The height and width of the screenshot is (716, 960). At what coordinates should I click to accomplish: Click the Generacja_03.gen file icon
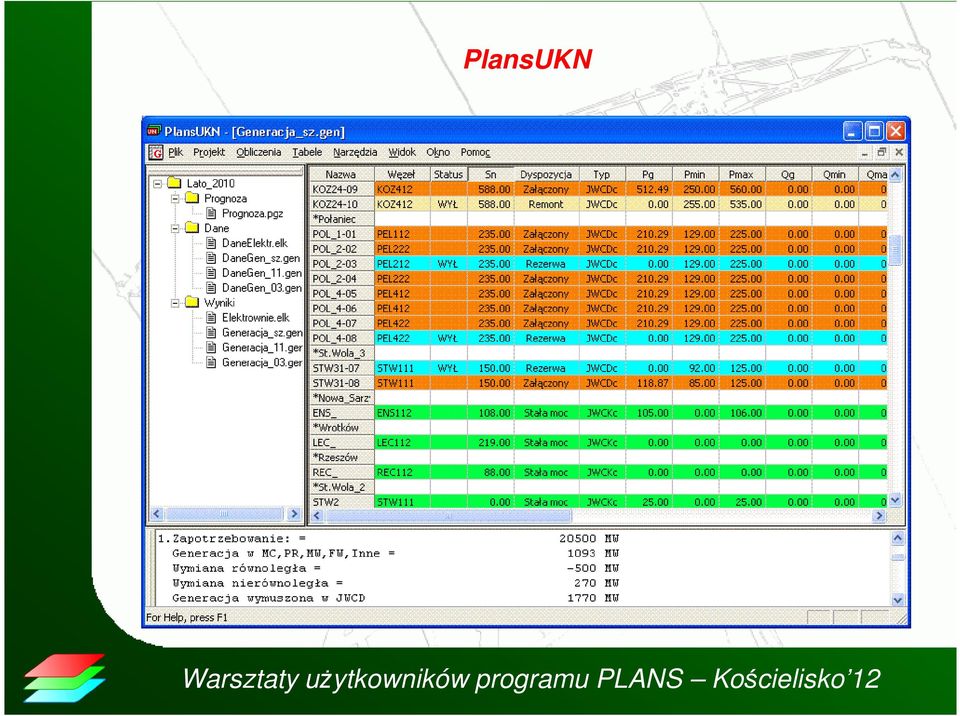point(211,362)
